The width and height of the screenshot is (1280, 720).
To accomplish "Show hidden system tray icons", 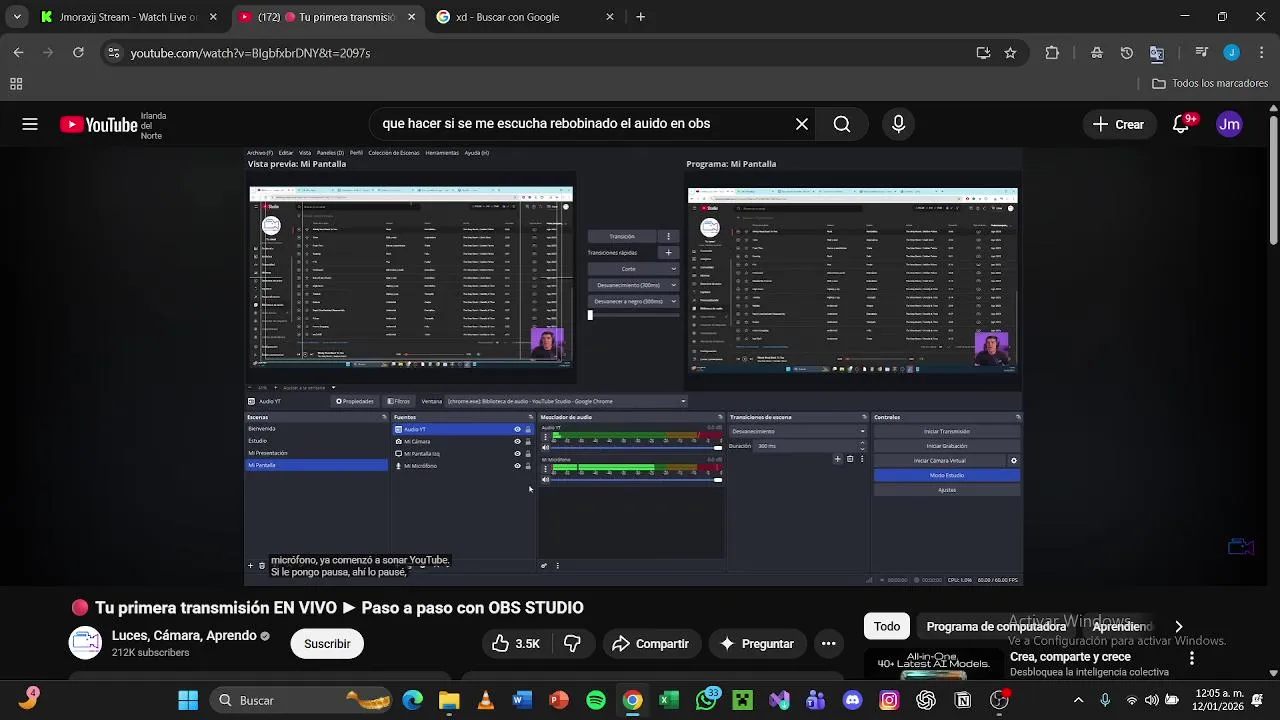I will 1078,700.
